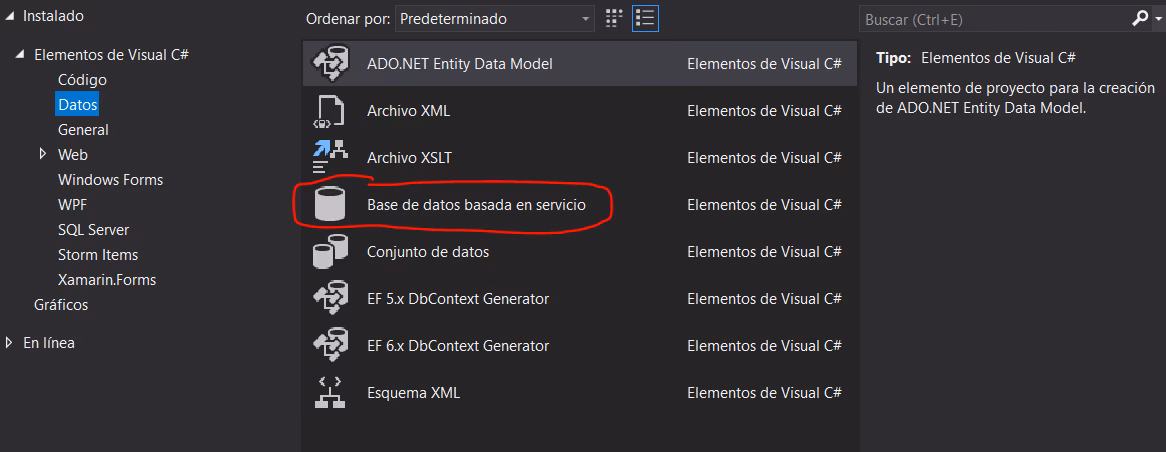Click Elementos de Visual C# in Esquema XML row
The width and height of the screenshot is (1166, 452).
pos(764,393)
